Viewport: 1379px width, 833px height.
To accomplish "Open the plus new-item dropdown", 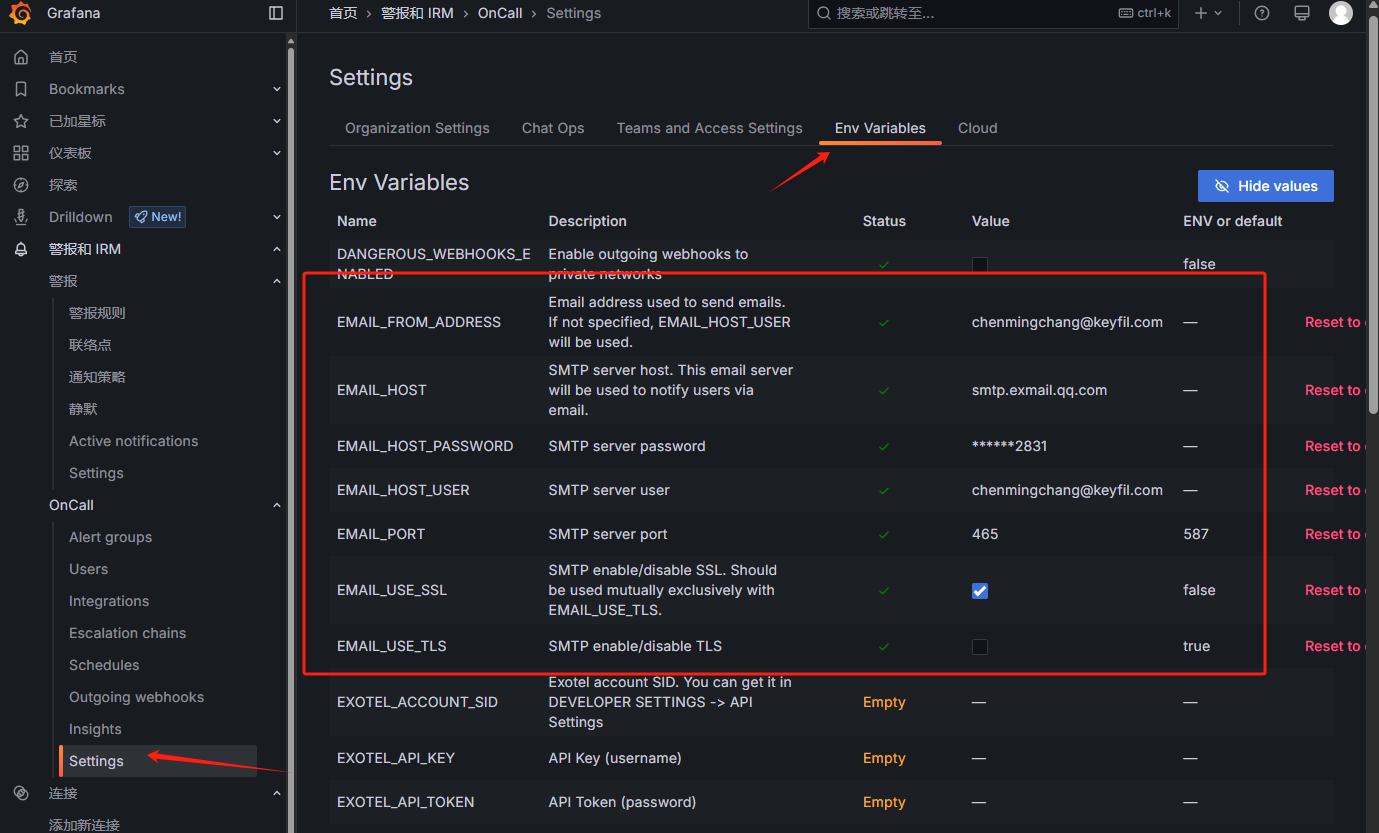I will coord(1208,13).
